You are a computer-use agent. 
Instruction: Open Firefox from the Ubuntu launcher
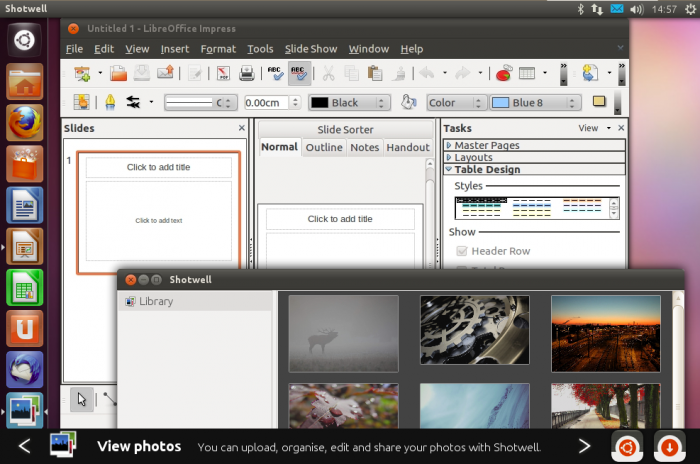pos(25,123)
